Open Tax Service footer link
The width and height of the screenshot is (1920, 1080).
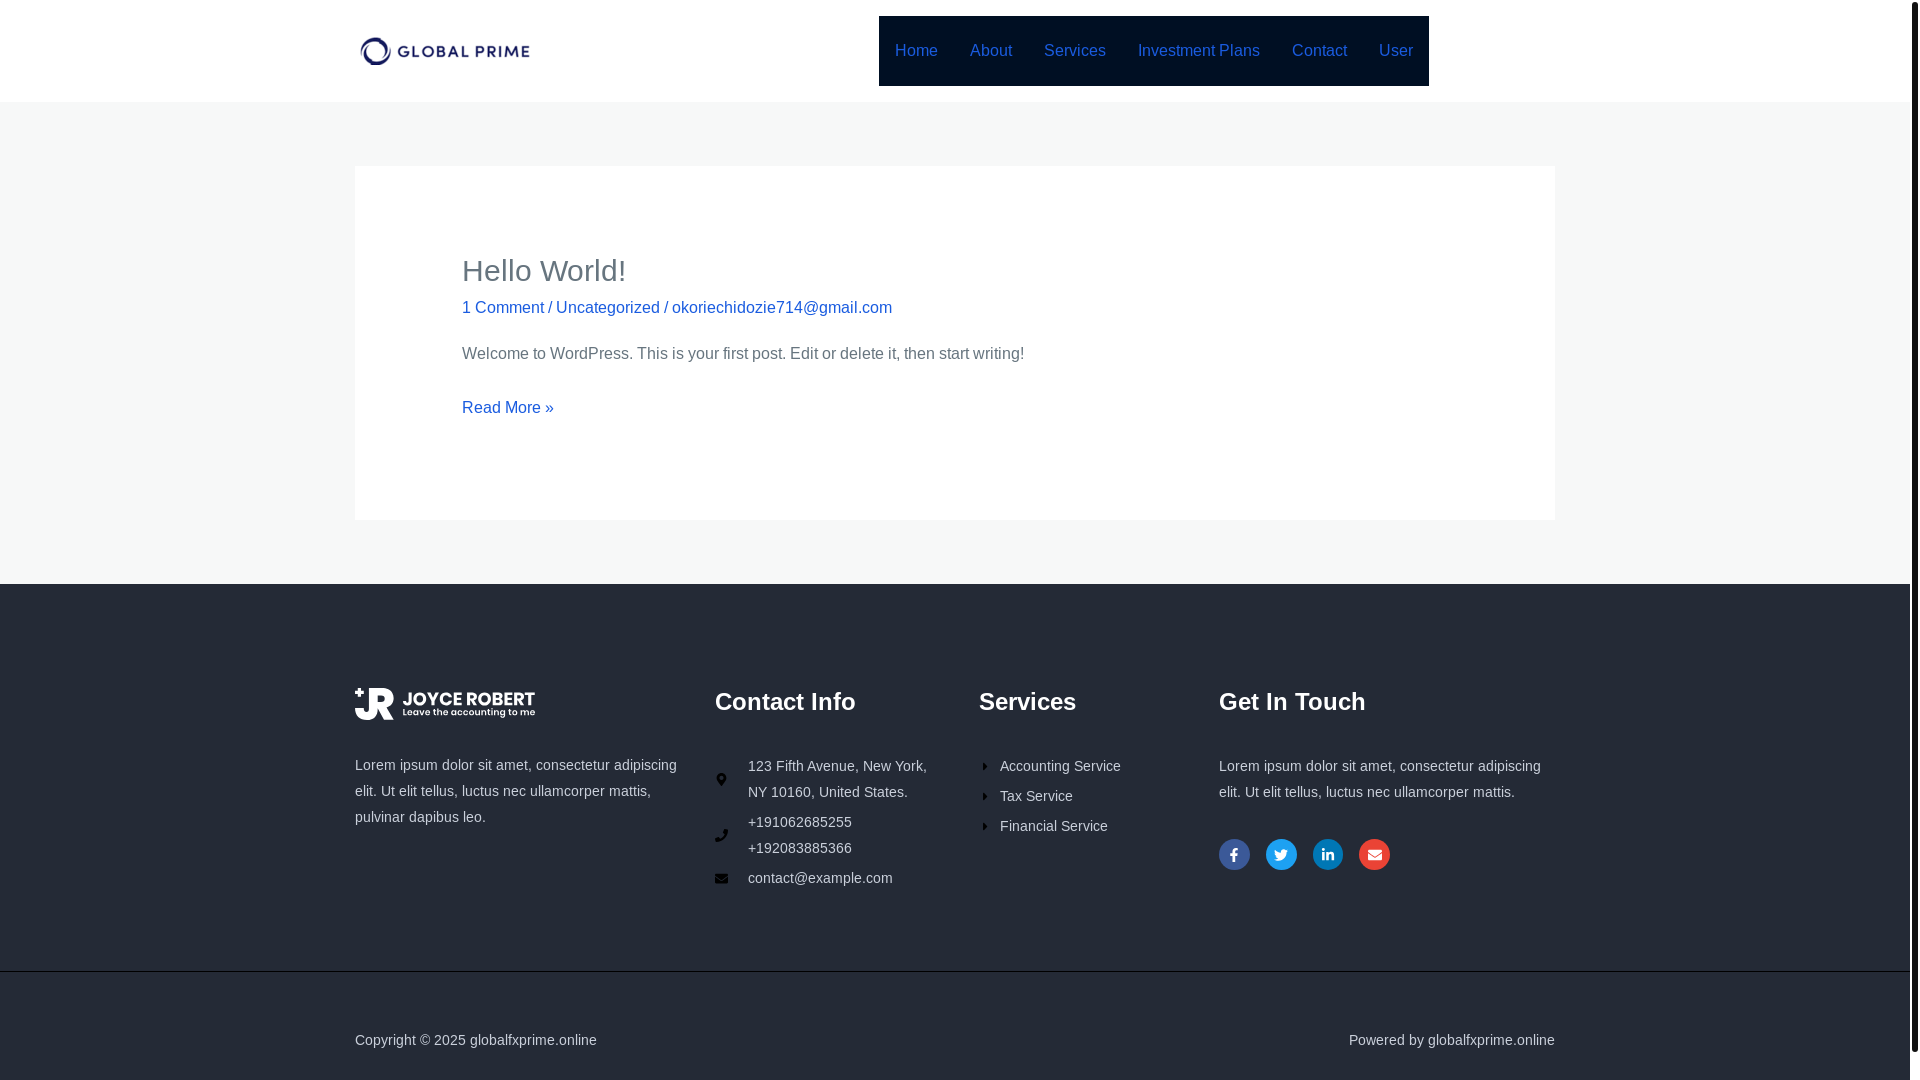[1036, 796]
